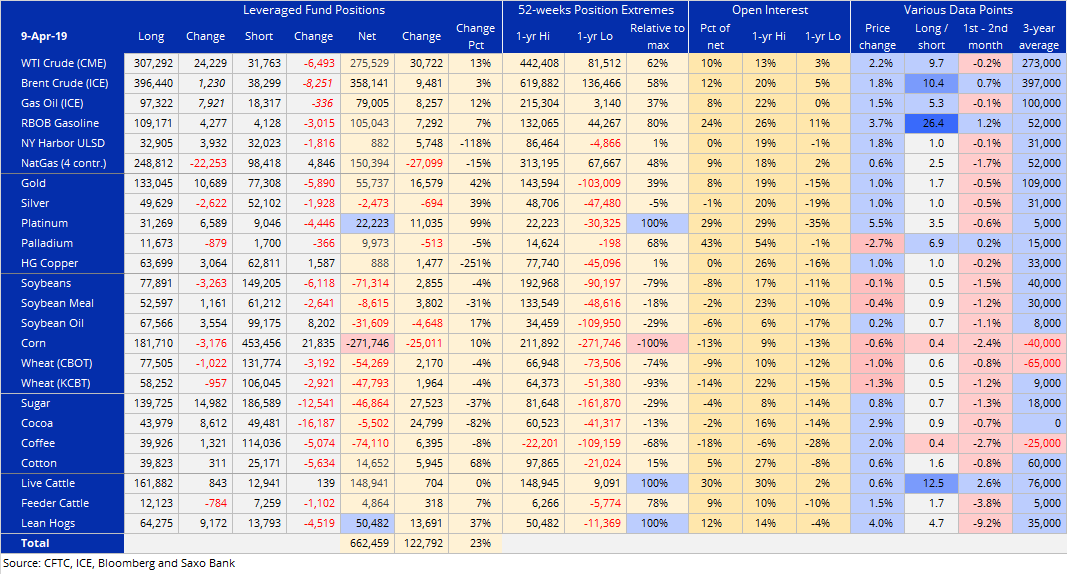Click the source citation text below table
The height and width of the screenshot is (574, 1067).
118,563
